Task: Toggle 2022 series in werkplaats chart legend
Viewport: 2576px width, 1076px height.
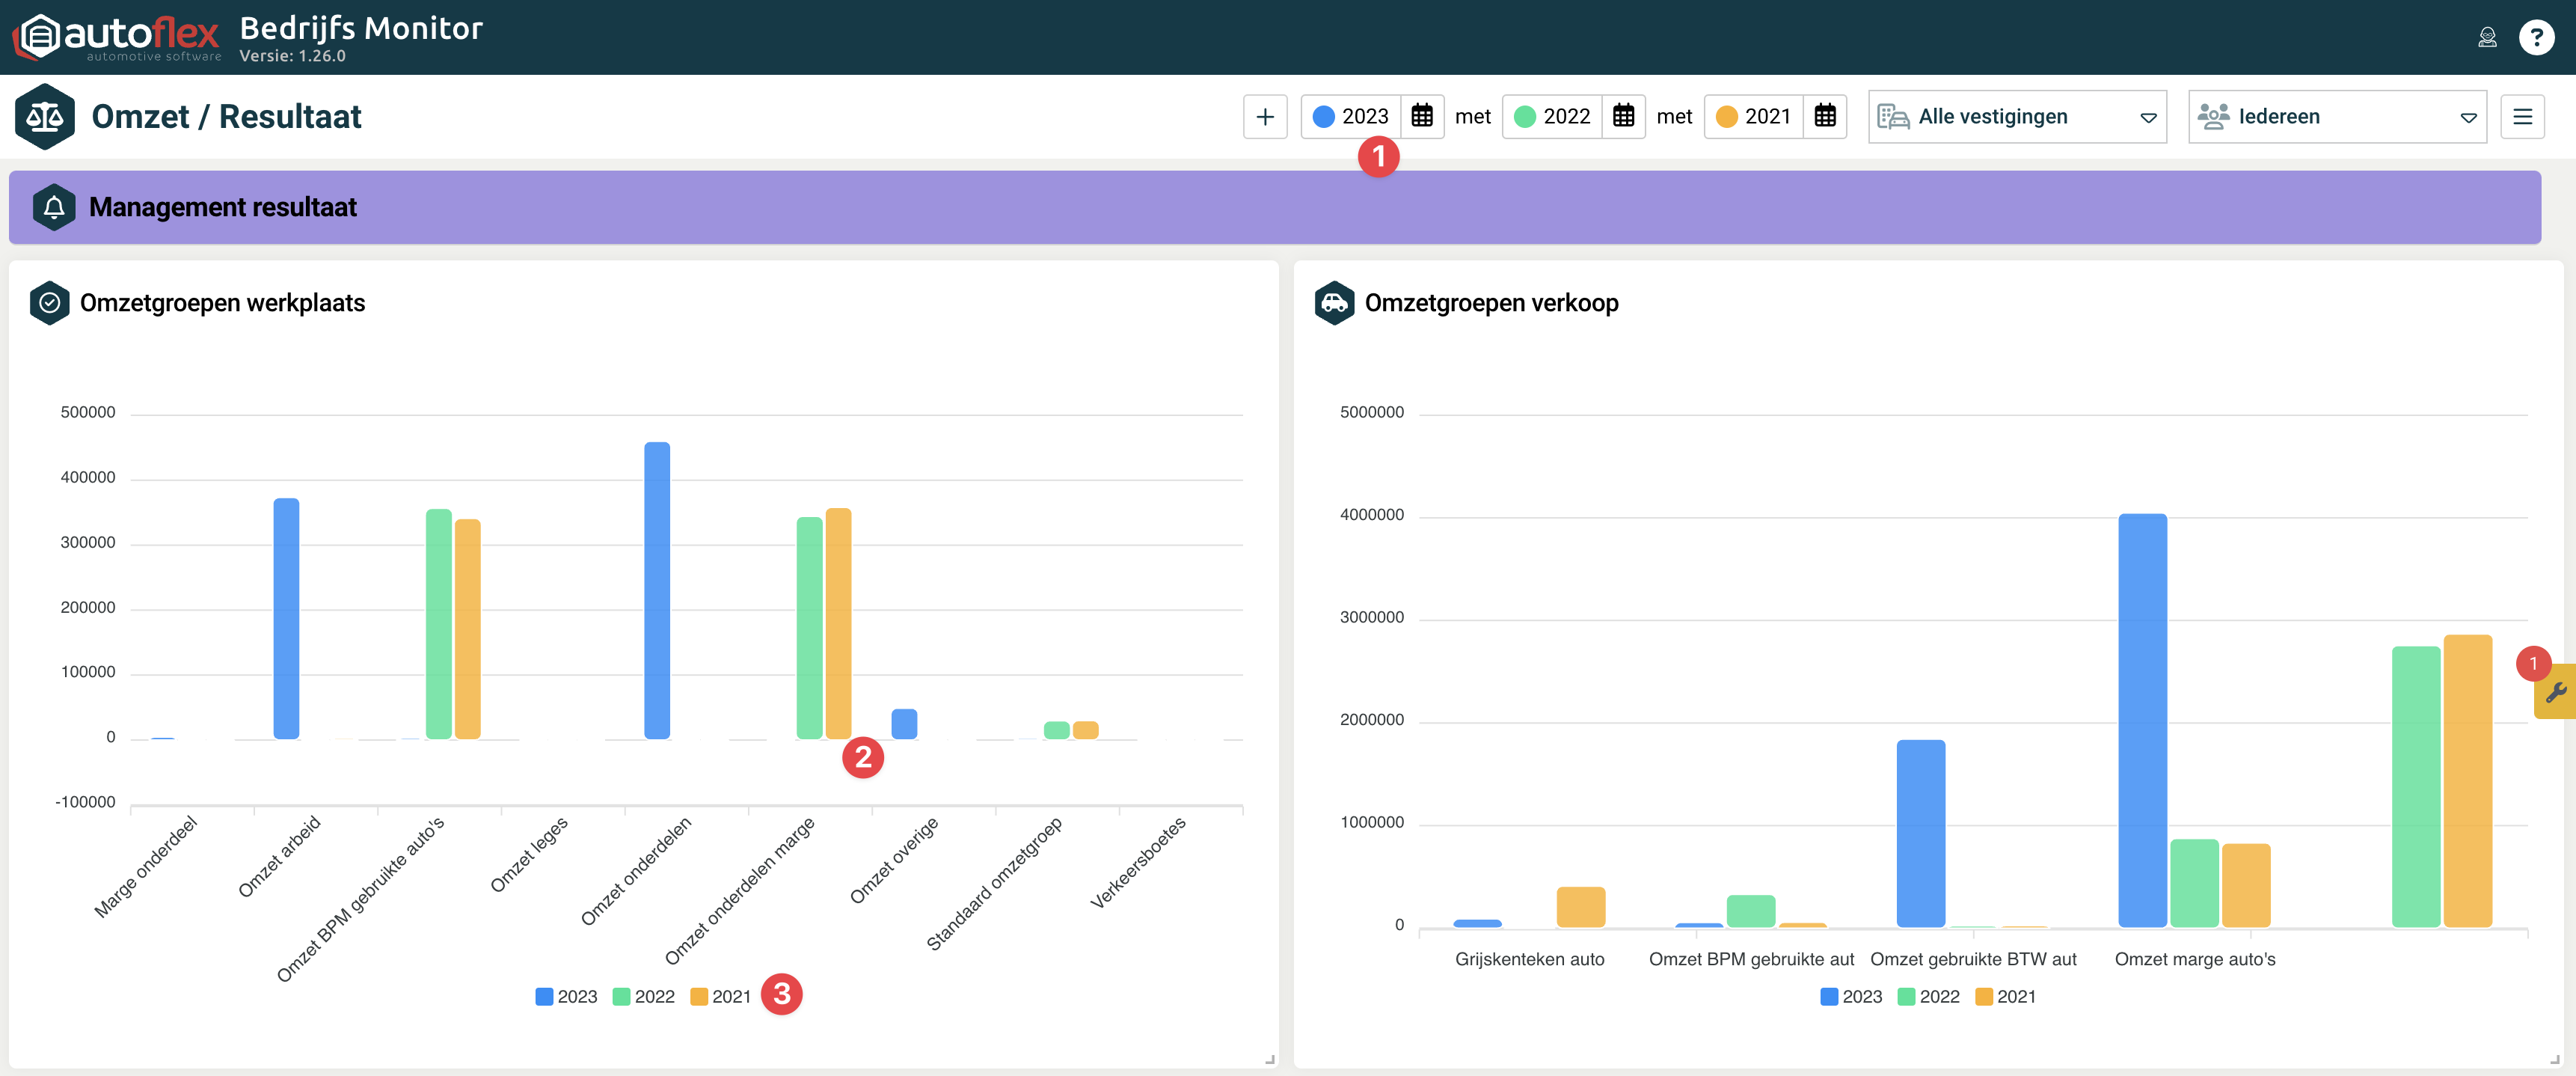Action: coord(644,996)
